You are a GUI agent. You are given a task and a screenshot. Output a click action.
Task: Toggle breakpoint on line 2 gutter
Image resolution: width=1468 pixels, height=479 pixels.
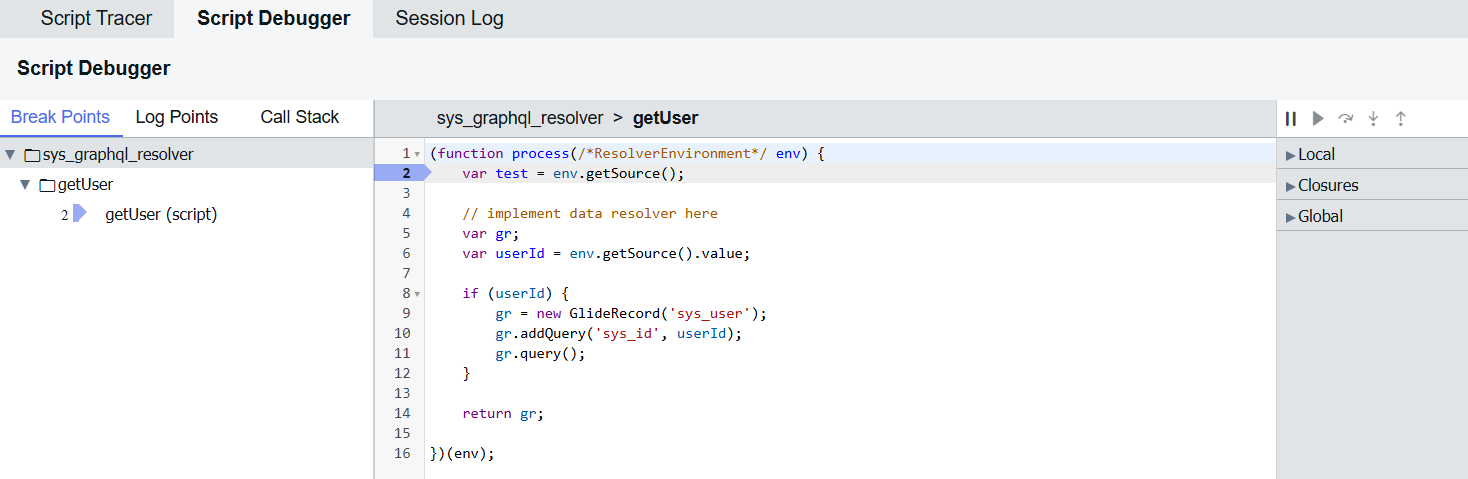(x=401, y=173)
